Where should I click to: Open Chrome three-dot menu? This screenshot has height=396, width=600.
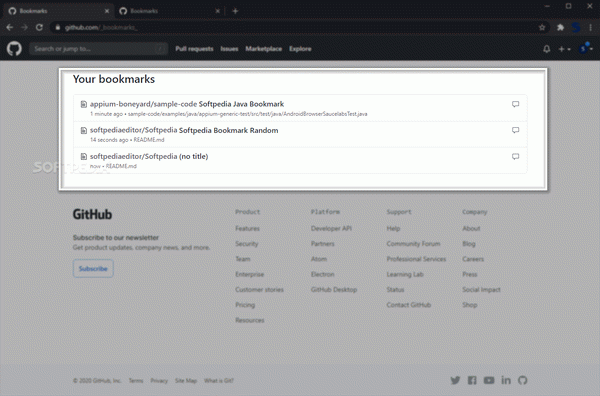click(x=591, y=27)
